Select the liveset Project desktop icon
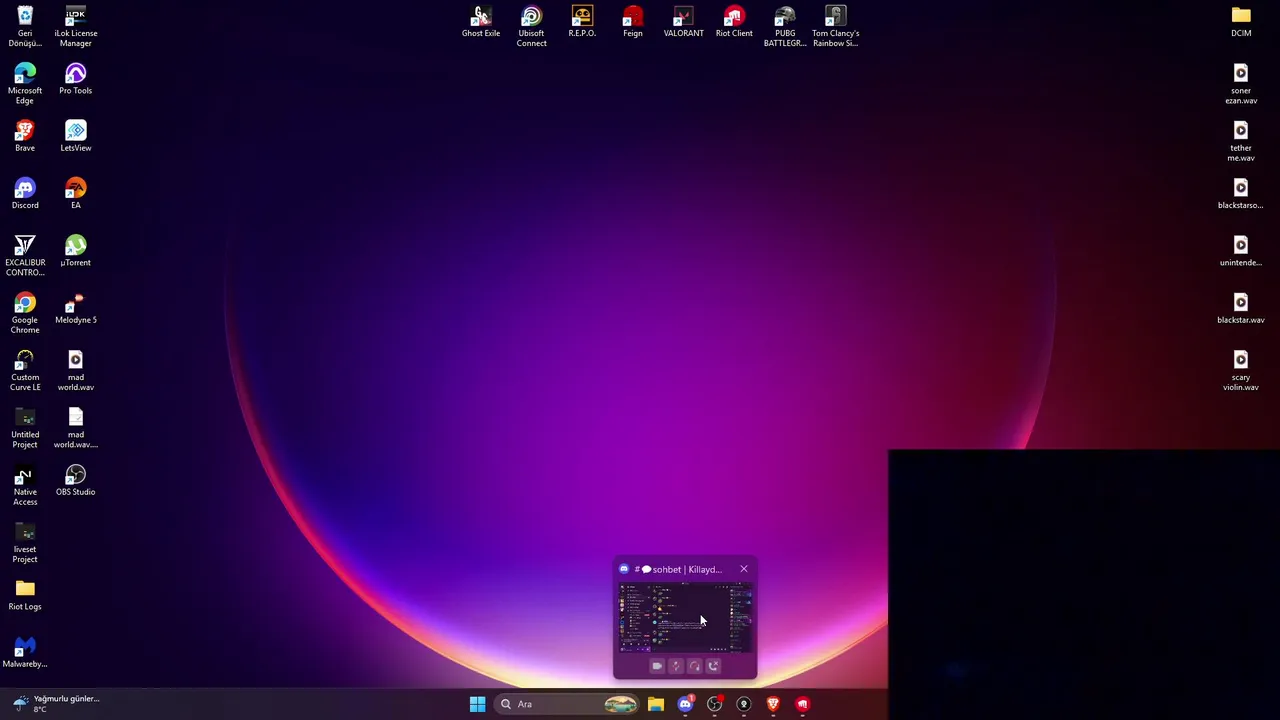 (x=25, y=543)
